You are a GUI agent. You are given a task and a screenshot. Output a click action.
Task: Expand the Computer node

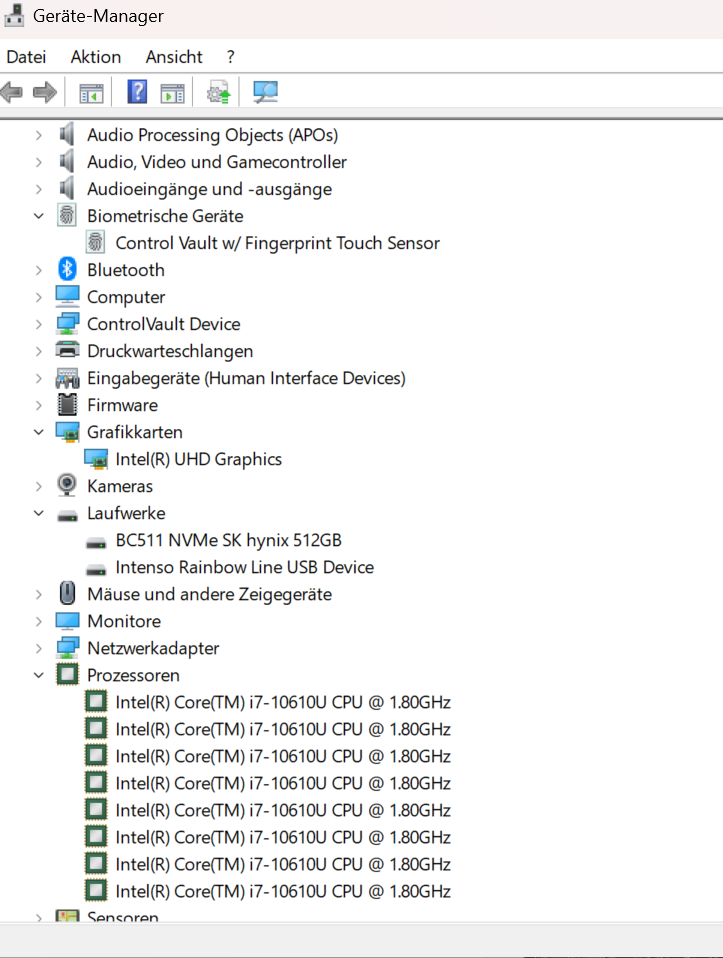tap(39, 297)
